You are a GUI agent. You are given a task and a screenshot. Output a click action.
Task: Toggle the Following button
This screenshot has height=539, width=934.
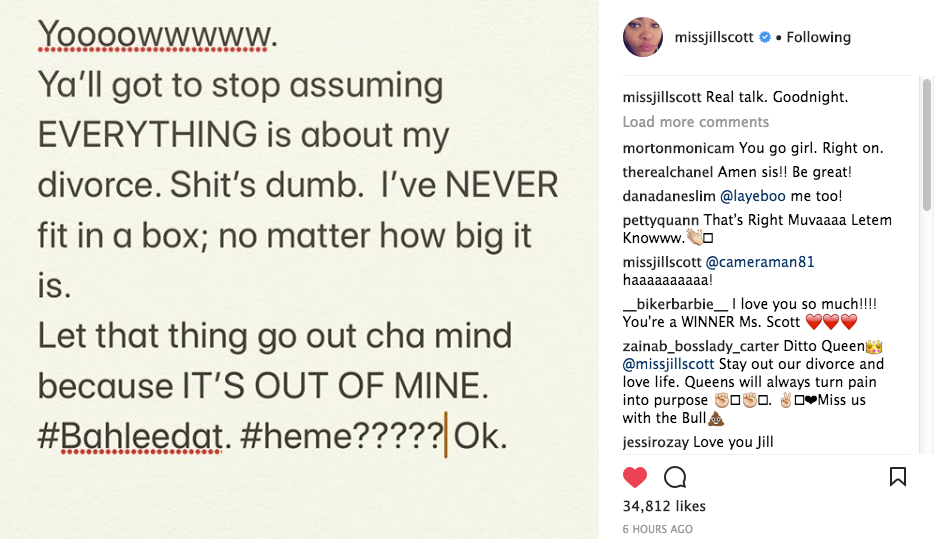click(x=818, y=37)
